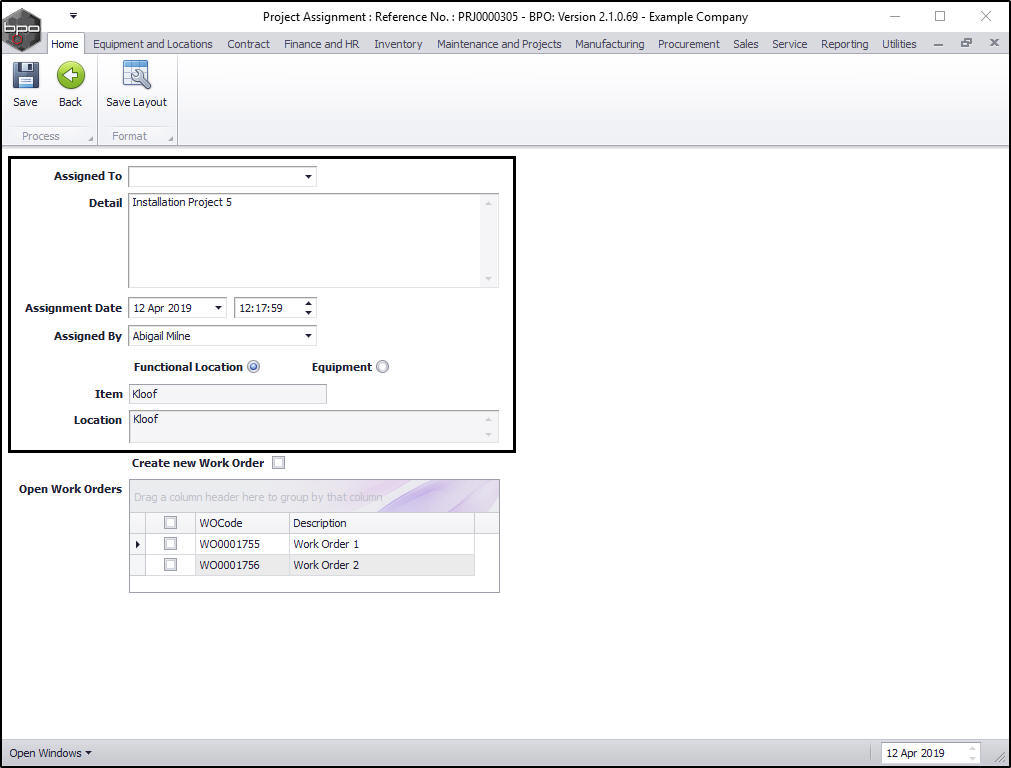Switch to the Contract tab

click(x=248, y=44)
